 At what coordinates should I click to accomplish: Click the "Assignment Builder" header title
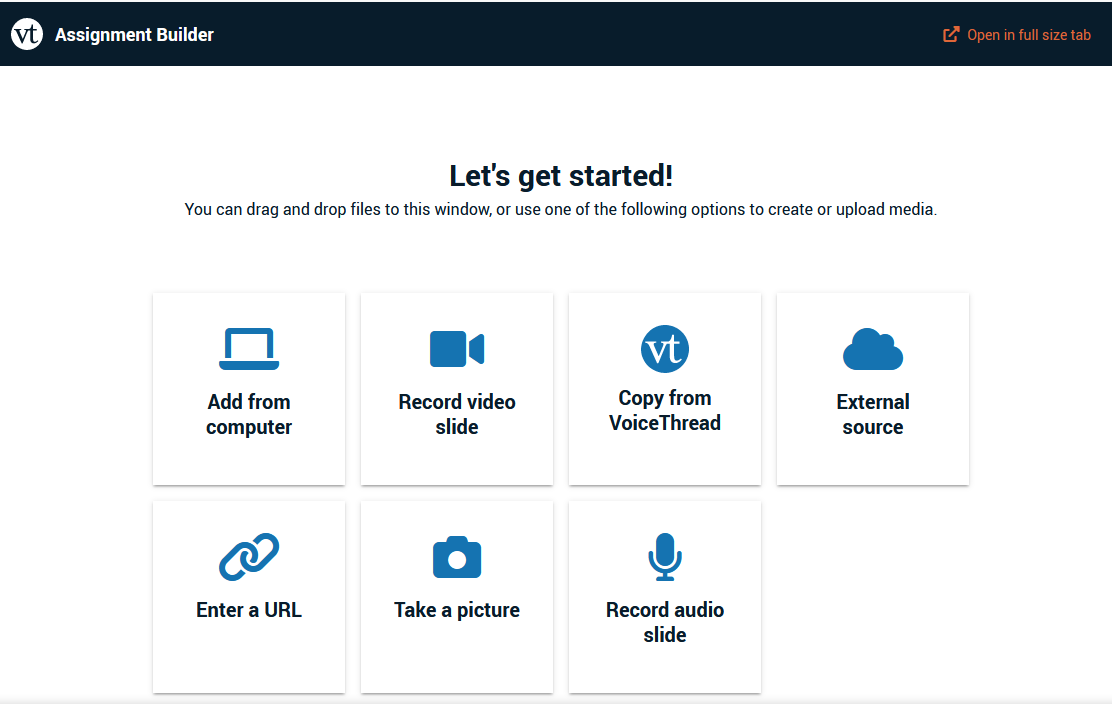134,35
